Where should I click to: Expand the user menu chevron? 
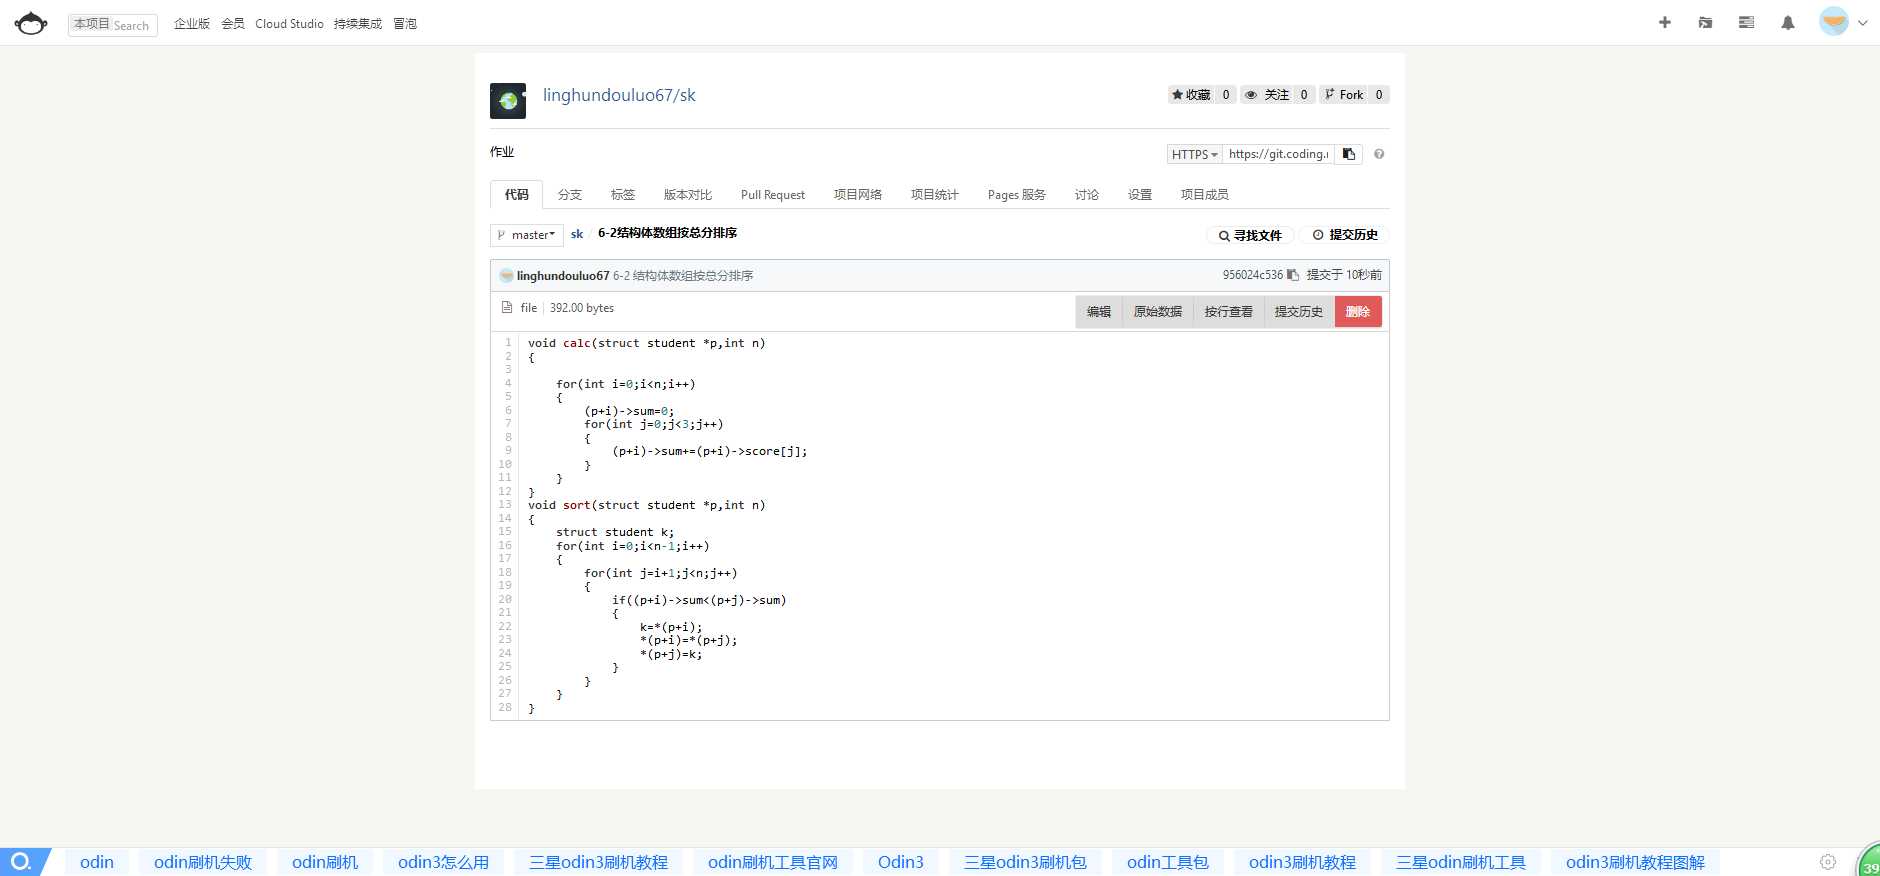coord(1862,23)
